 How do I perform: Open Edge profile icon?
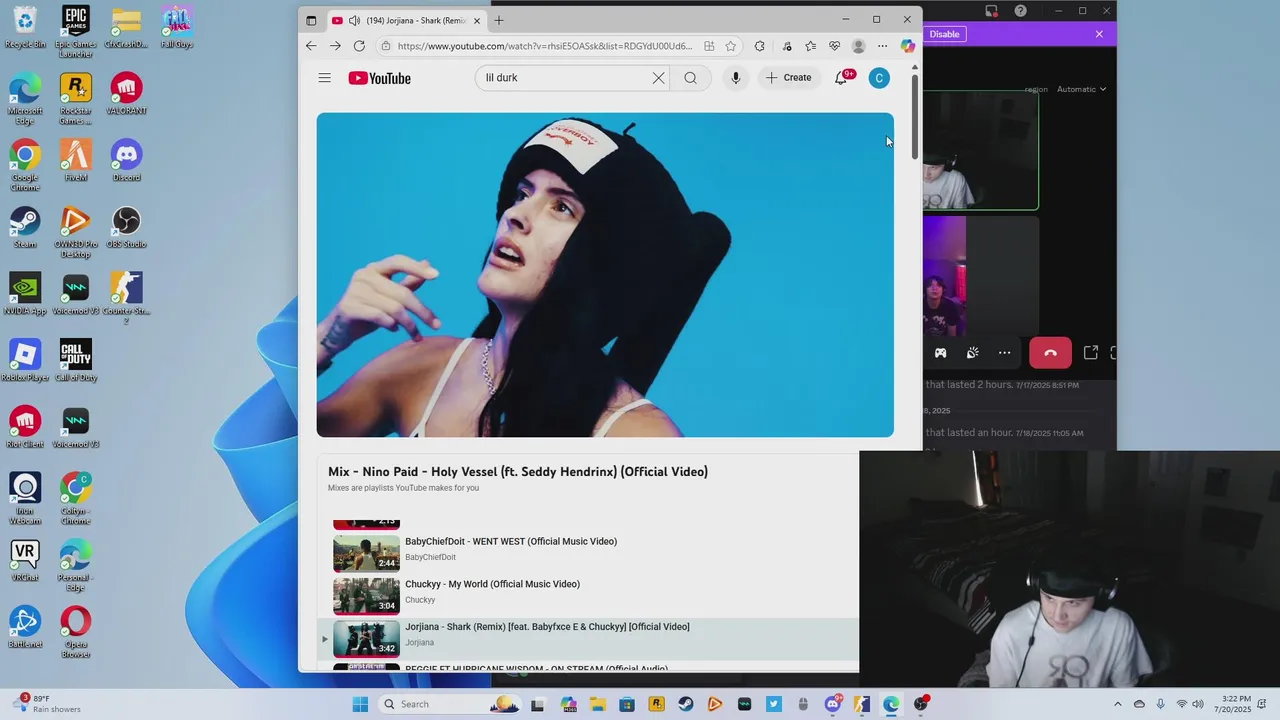(858, 46)
